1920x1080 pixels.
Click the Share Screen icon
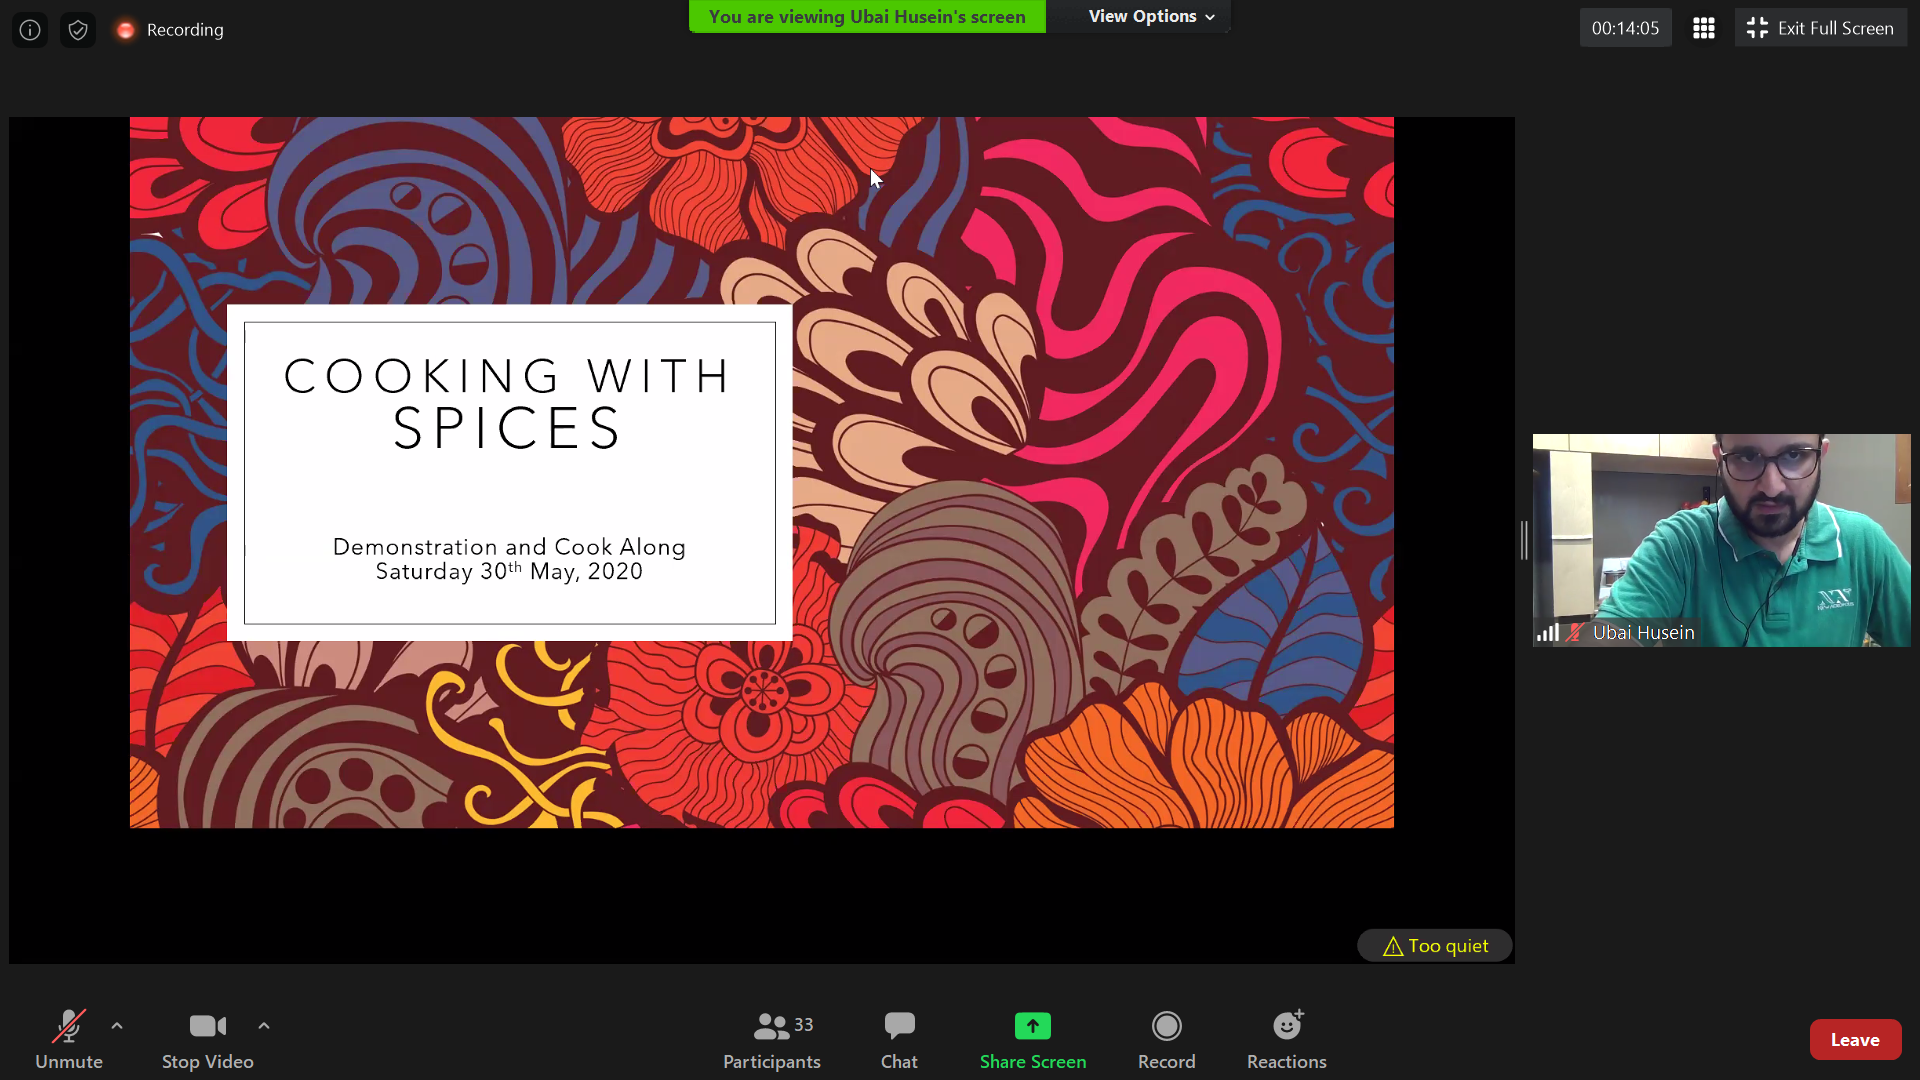click(1032, 1027)
